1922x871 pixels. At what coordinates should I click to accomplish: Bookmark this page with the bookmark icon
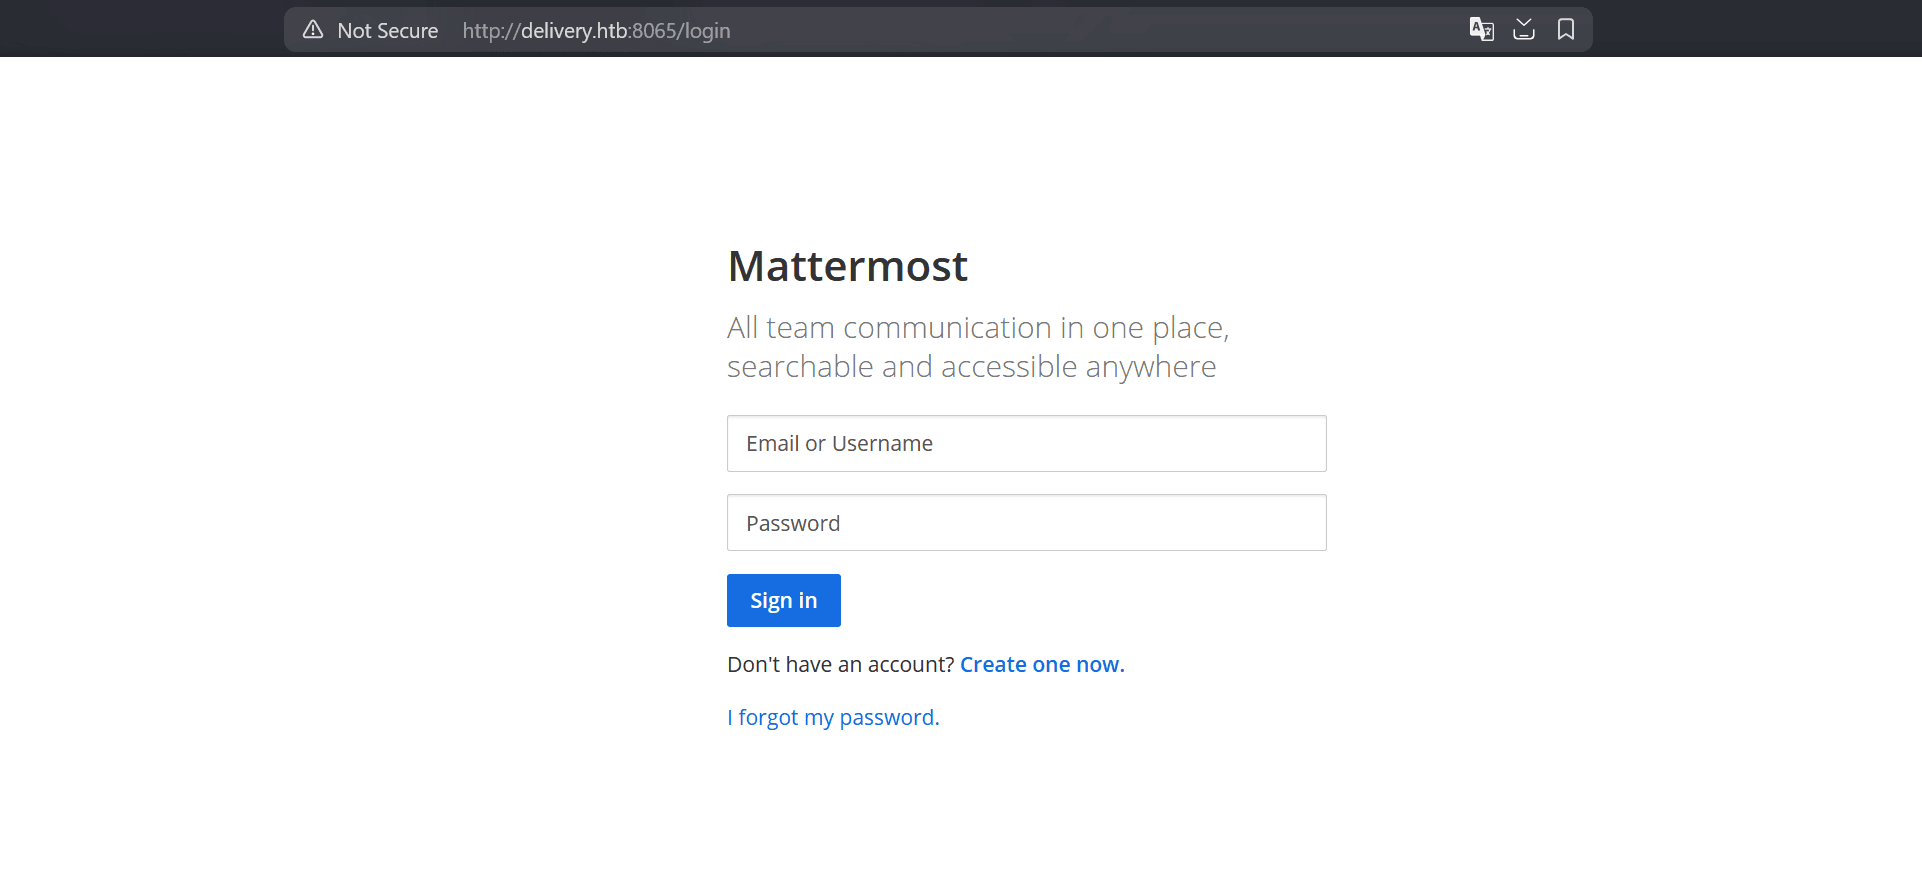point(1565,30)
